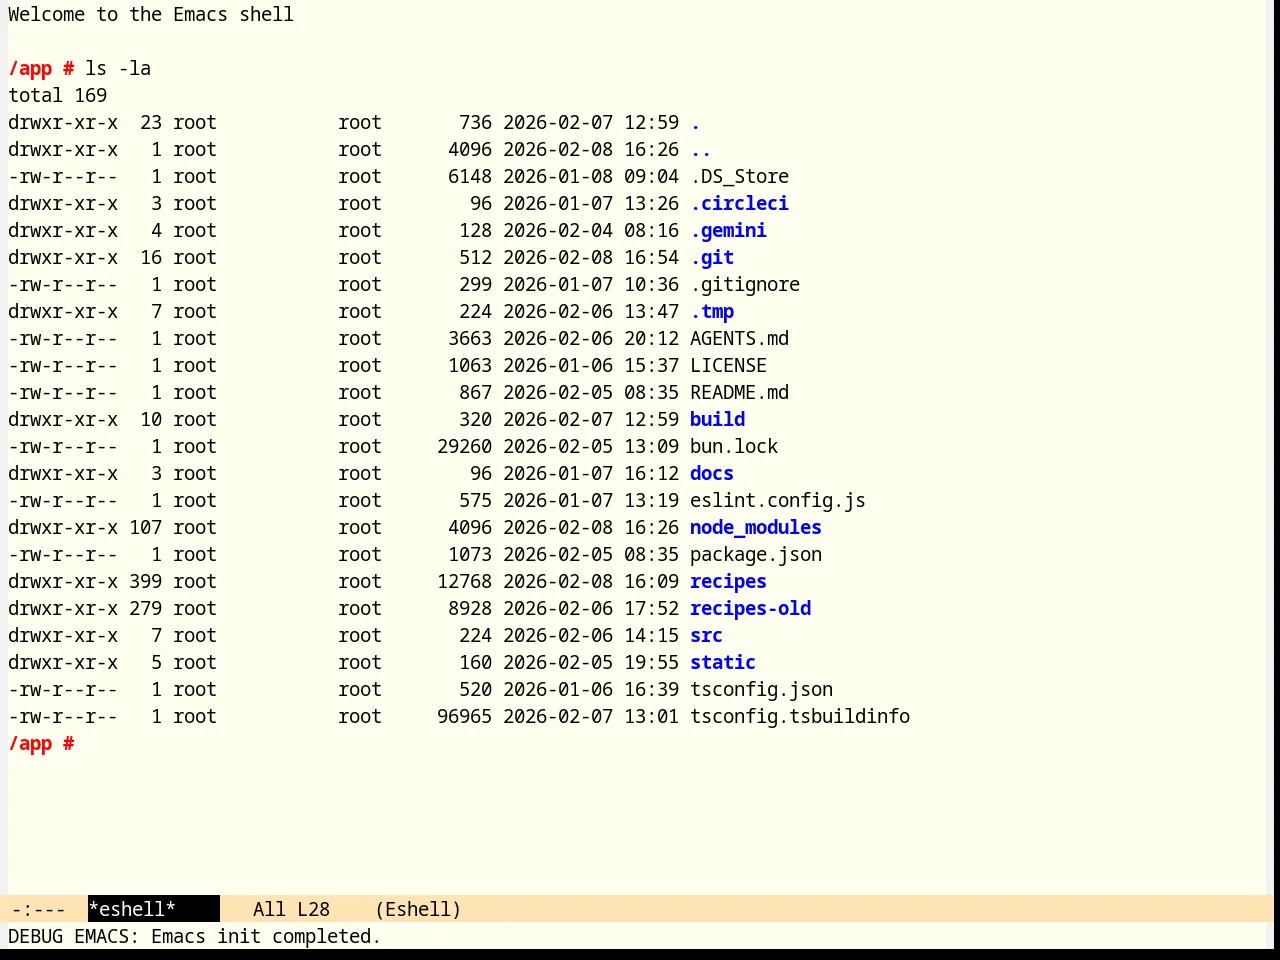Click the All L28 position indicator
The image size is (1280, 960).
[x=291, y=909]
